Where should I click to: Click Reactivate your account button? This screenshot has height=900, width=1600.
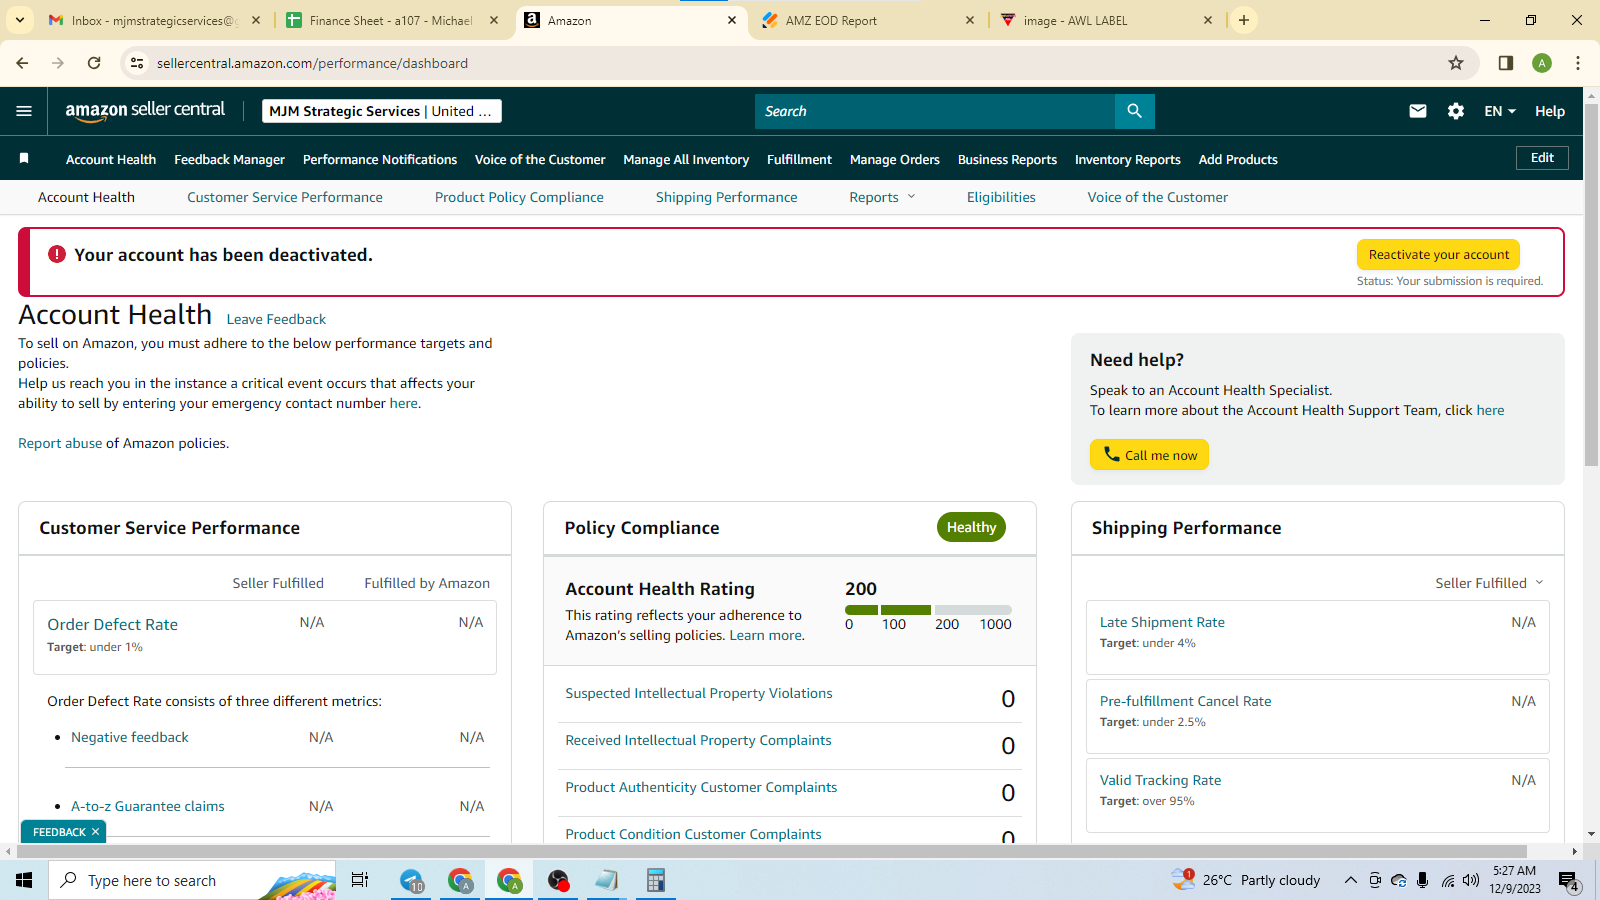(1438, 254)
